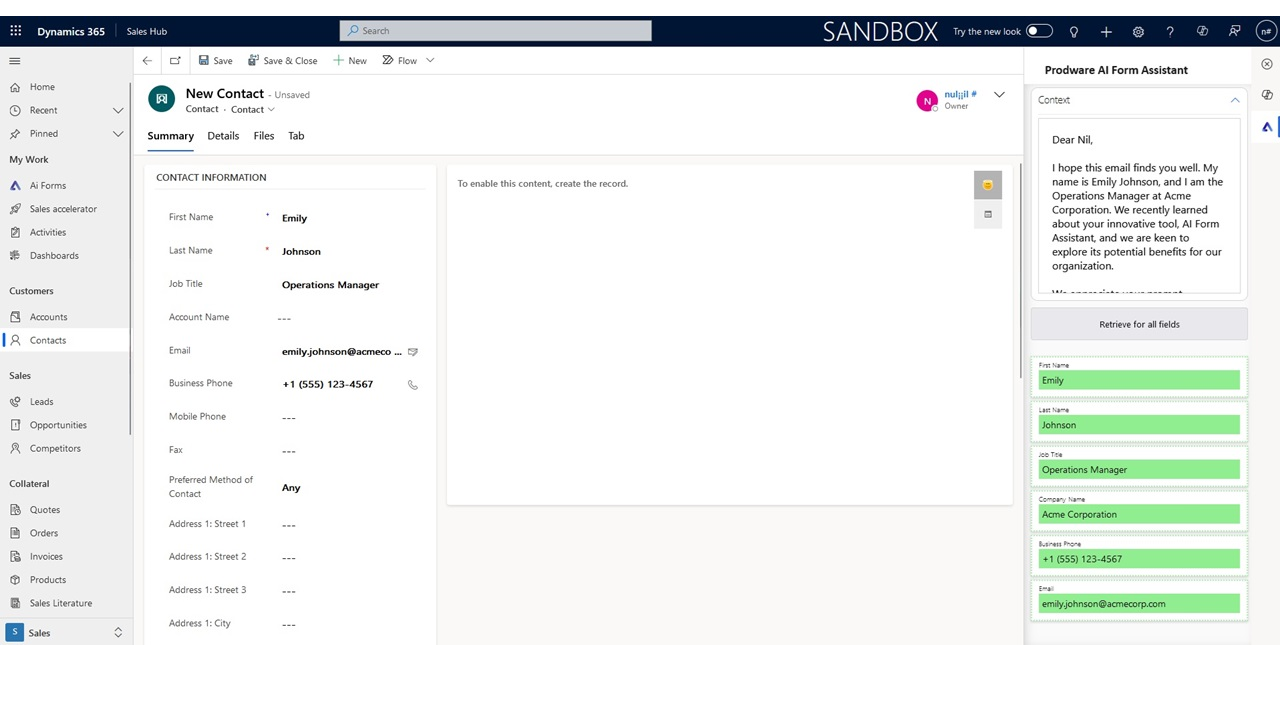The width and height of the screenshot is (1280, 720).
Task: Open Preferred Method of Contact dropdown
Action: coord(350,488)
